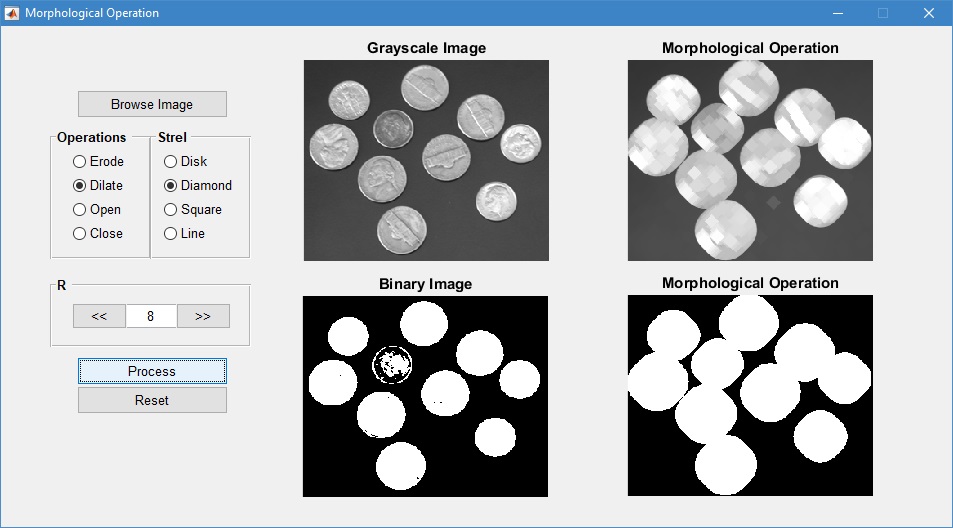Reset the application with Reset button
Viewport: 953px width, 528px height.
pyautogui.click(x=152, y=400)
